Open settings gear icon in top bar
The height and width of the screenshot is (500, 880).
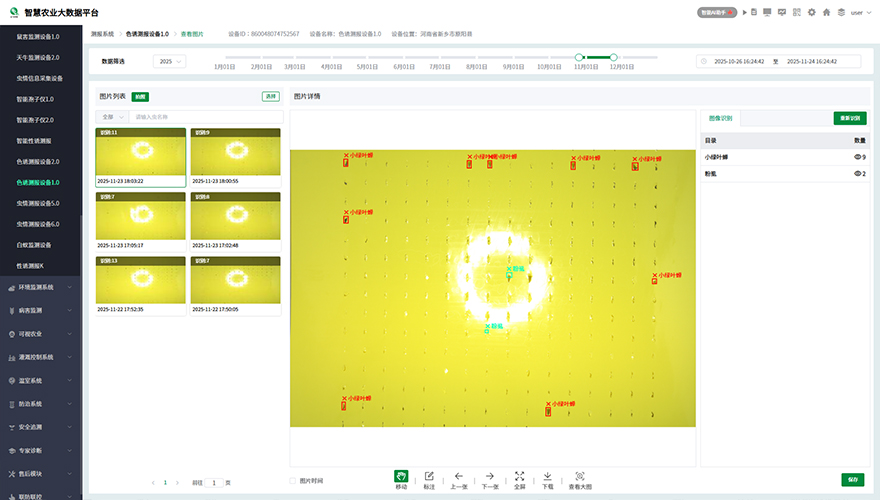coord(811,12)
